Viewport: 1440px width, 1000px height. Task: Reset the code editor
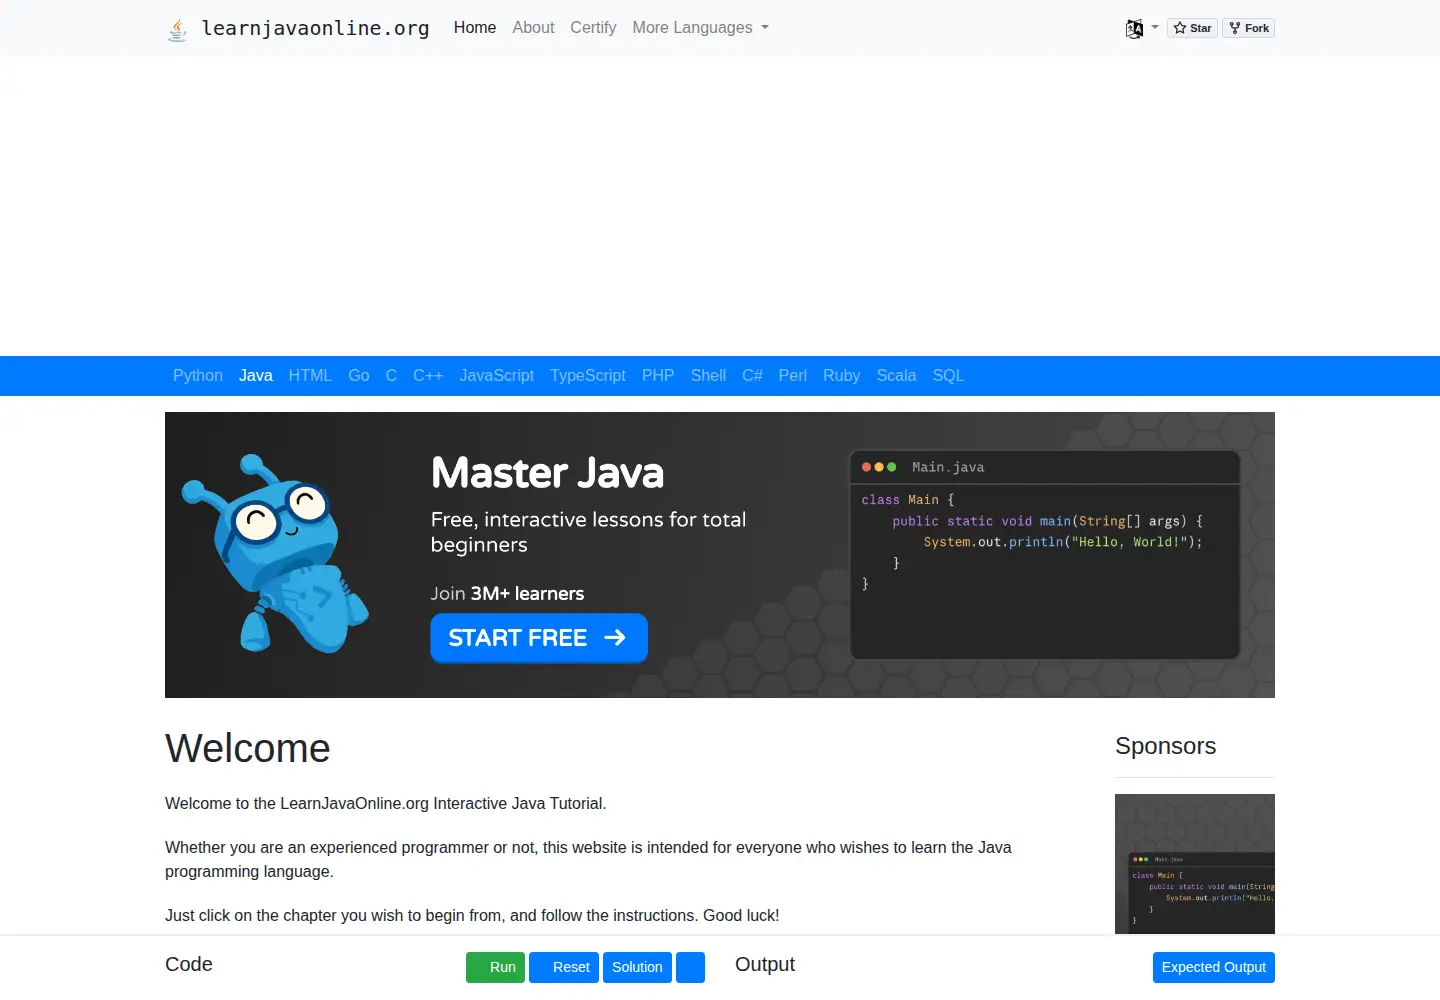[564, 967]
